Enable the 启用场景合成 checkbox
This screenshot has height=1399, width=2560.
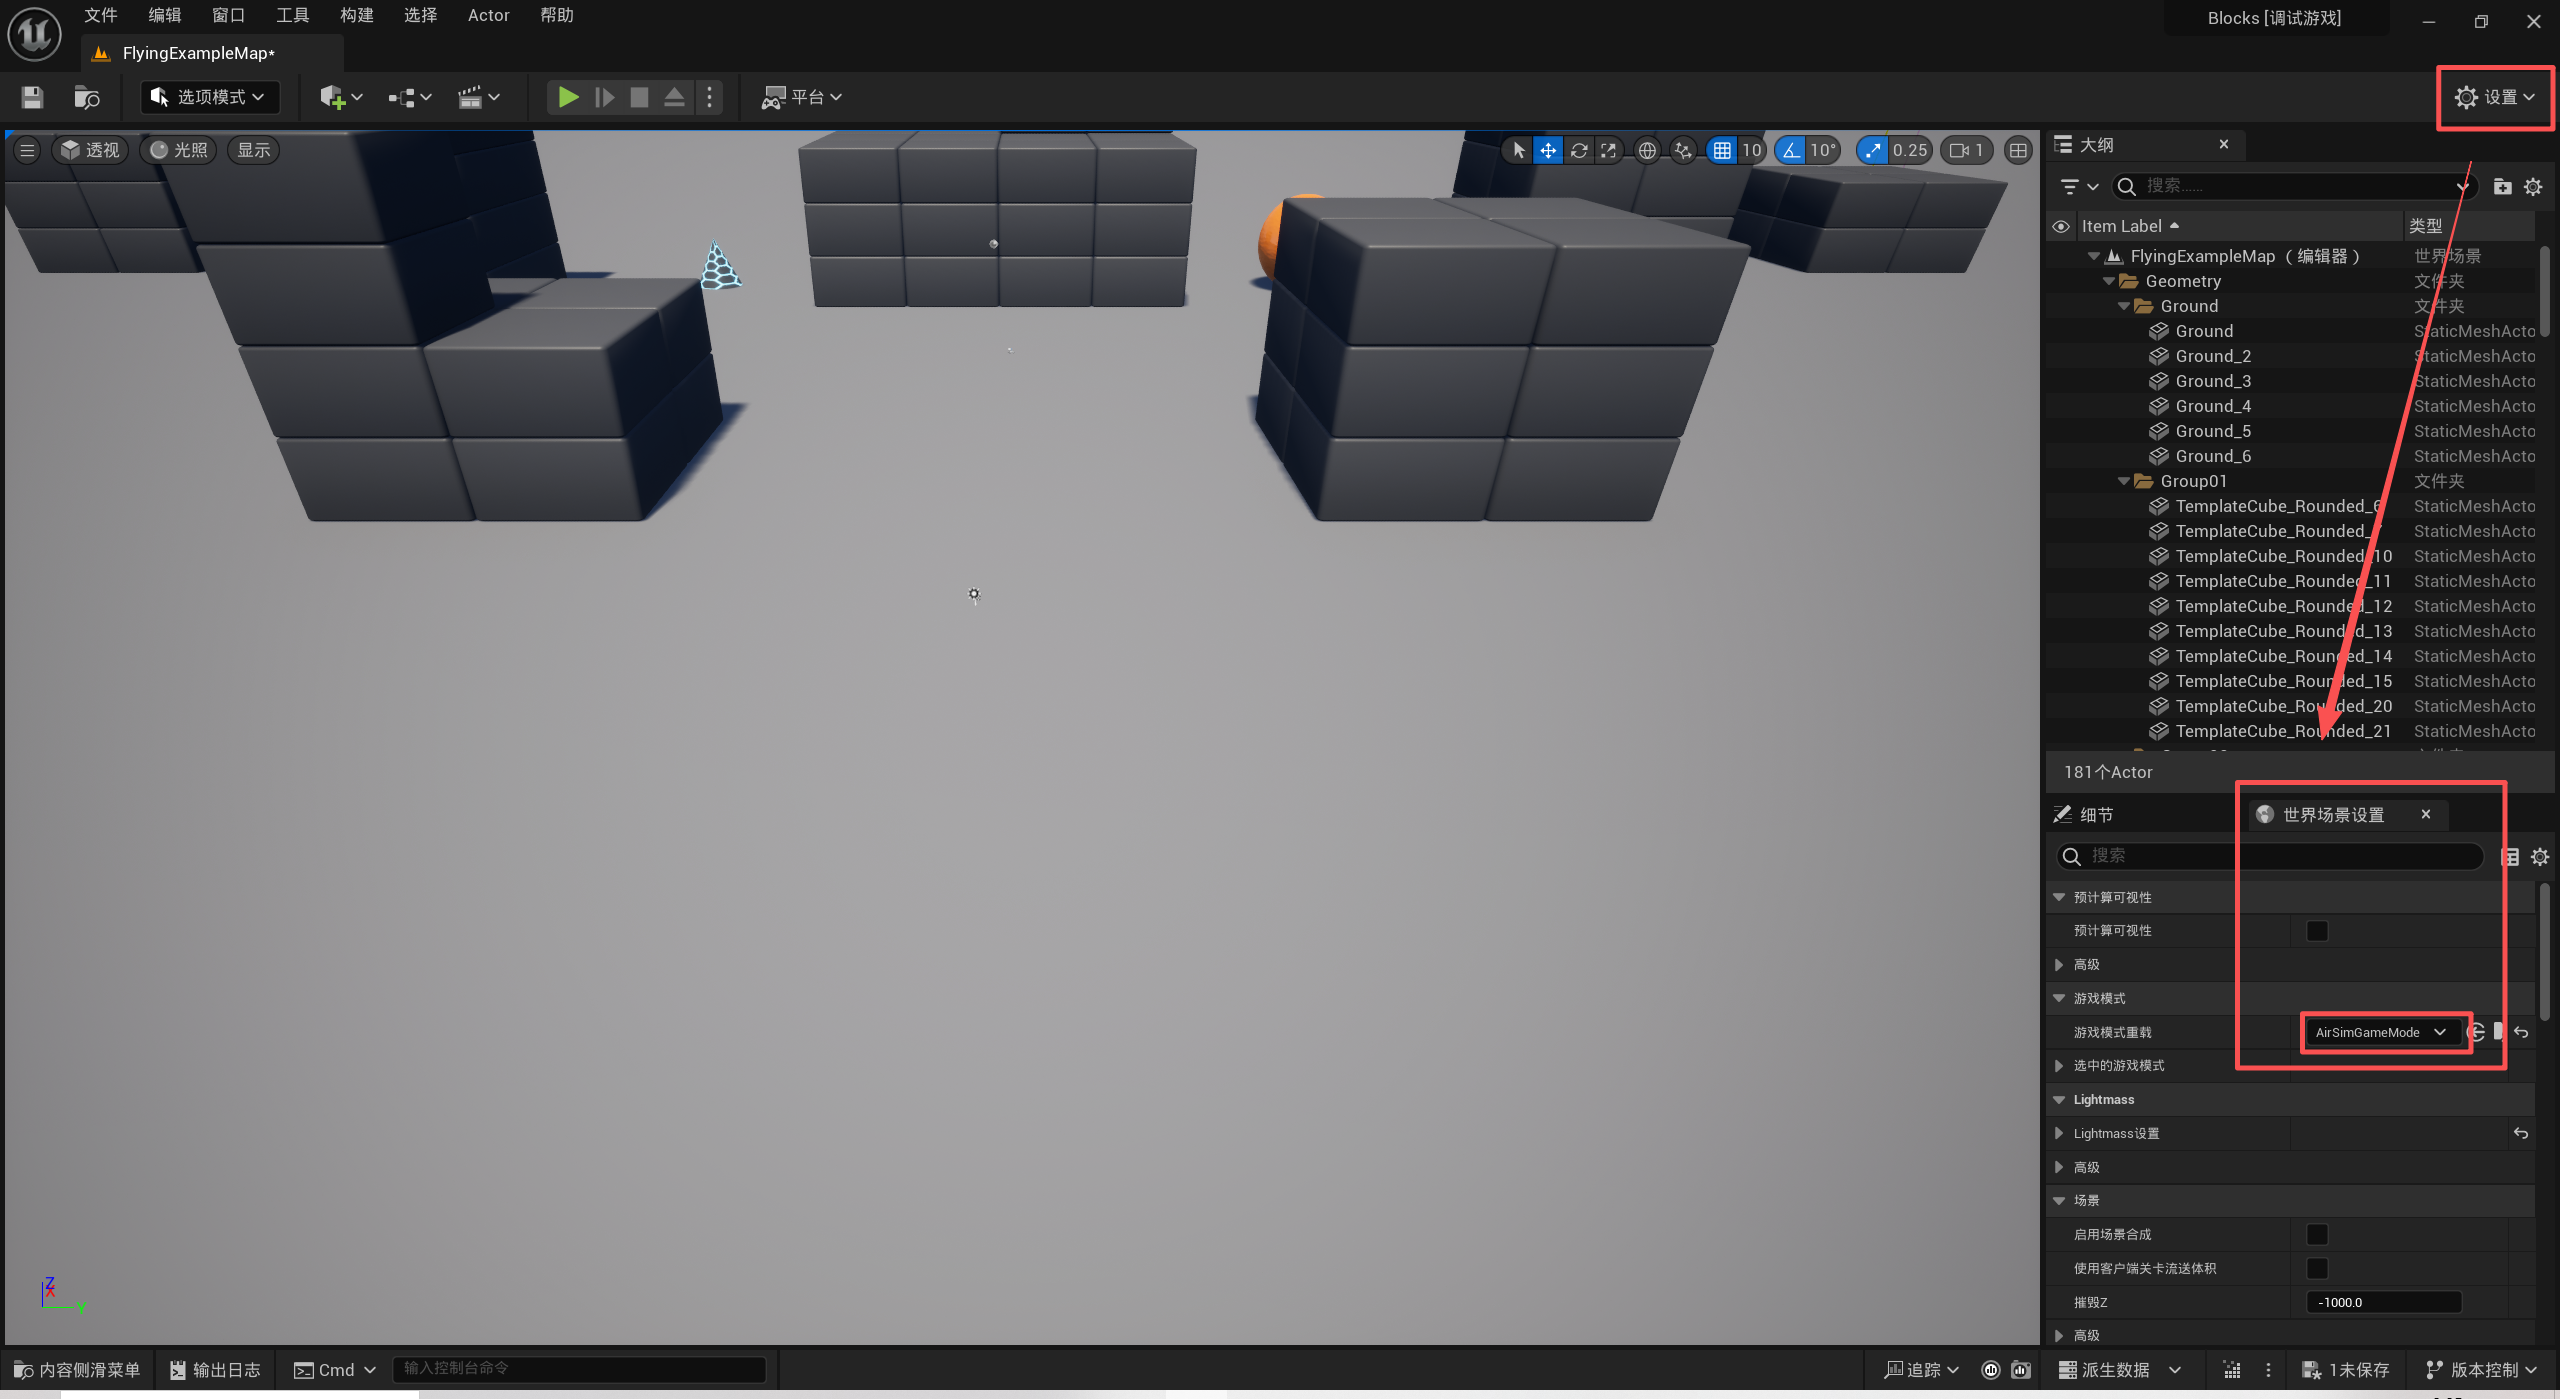point(2316,1235)
